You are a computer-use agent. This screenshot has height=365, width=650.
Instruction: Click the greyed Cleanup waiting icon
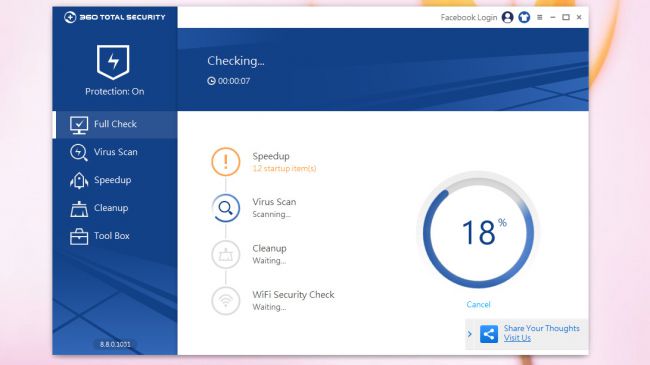pyautogui.click(x=226, y=254)
